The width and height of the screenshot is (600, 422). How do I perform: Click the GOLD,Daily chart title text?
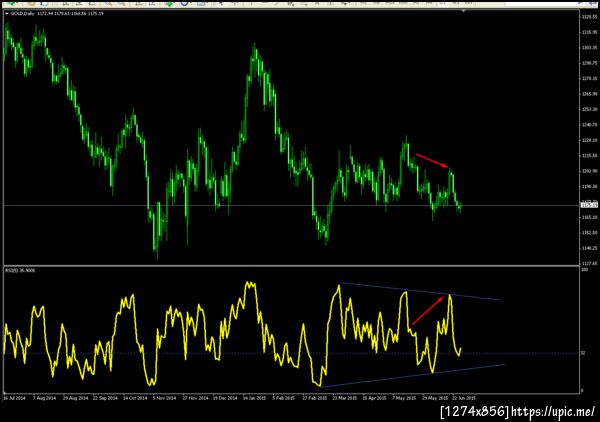[x=23, y=14]
